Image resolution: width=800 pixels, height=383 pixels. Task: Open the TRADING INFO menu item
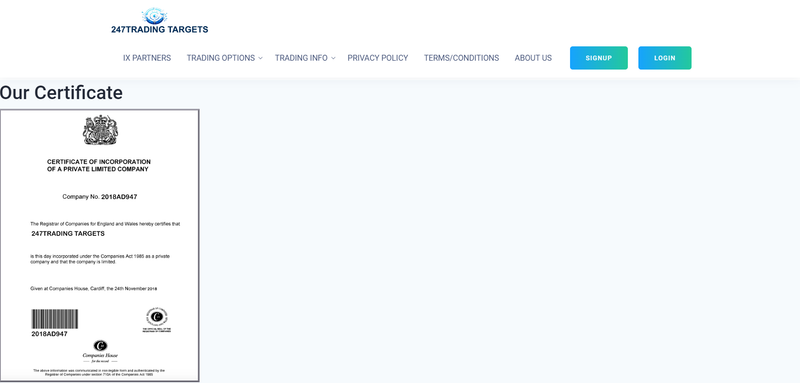point(301,58)
